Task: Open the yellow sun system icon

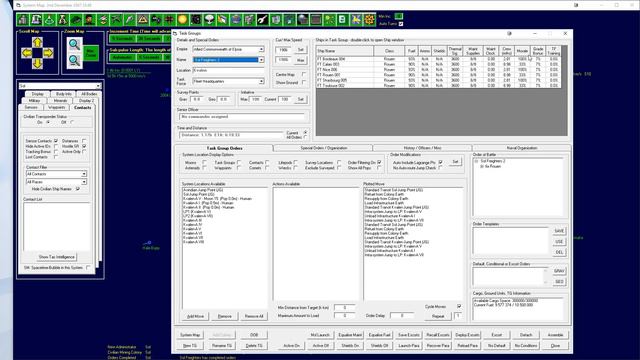Action: (182, 19)
